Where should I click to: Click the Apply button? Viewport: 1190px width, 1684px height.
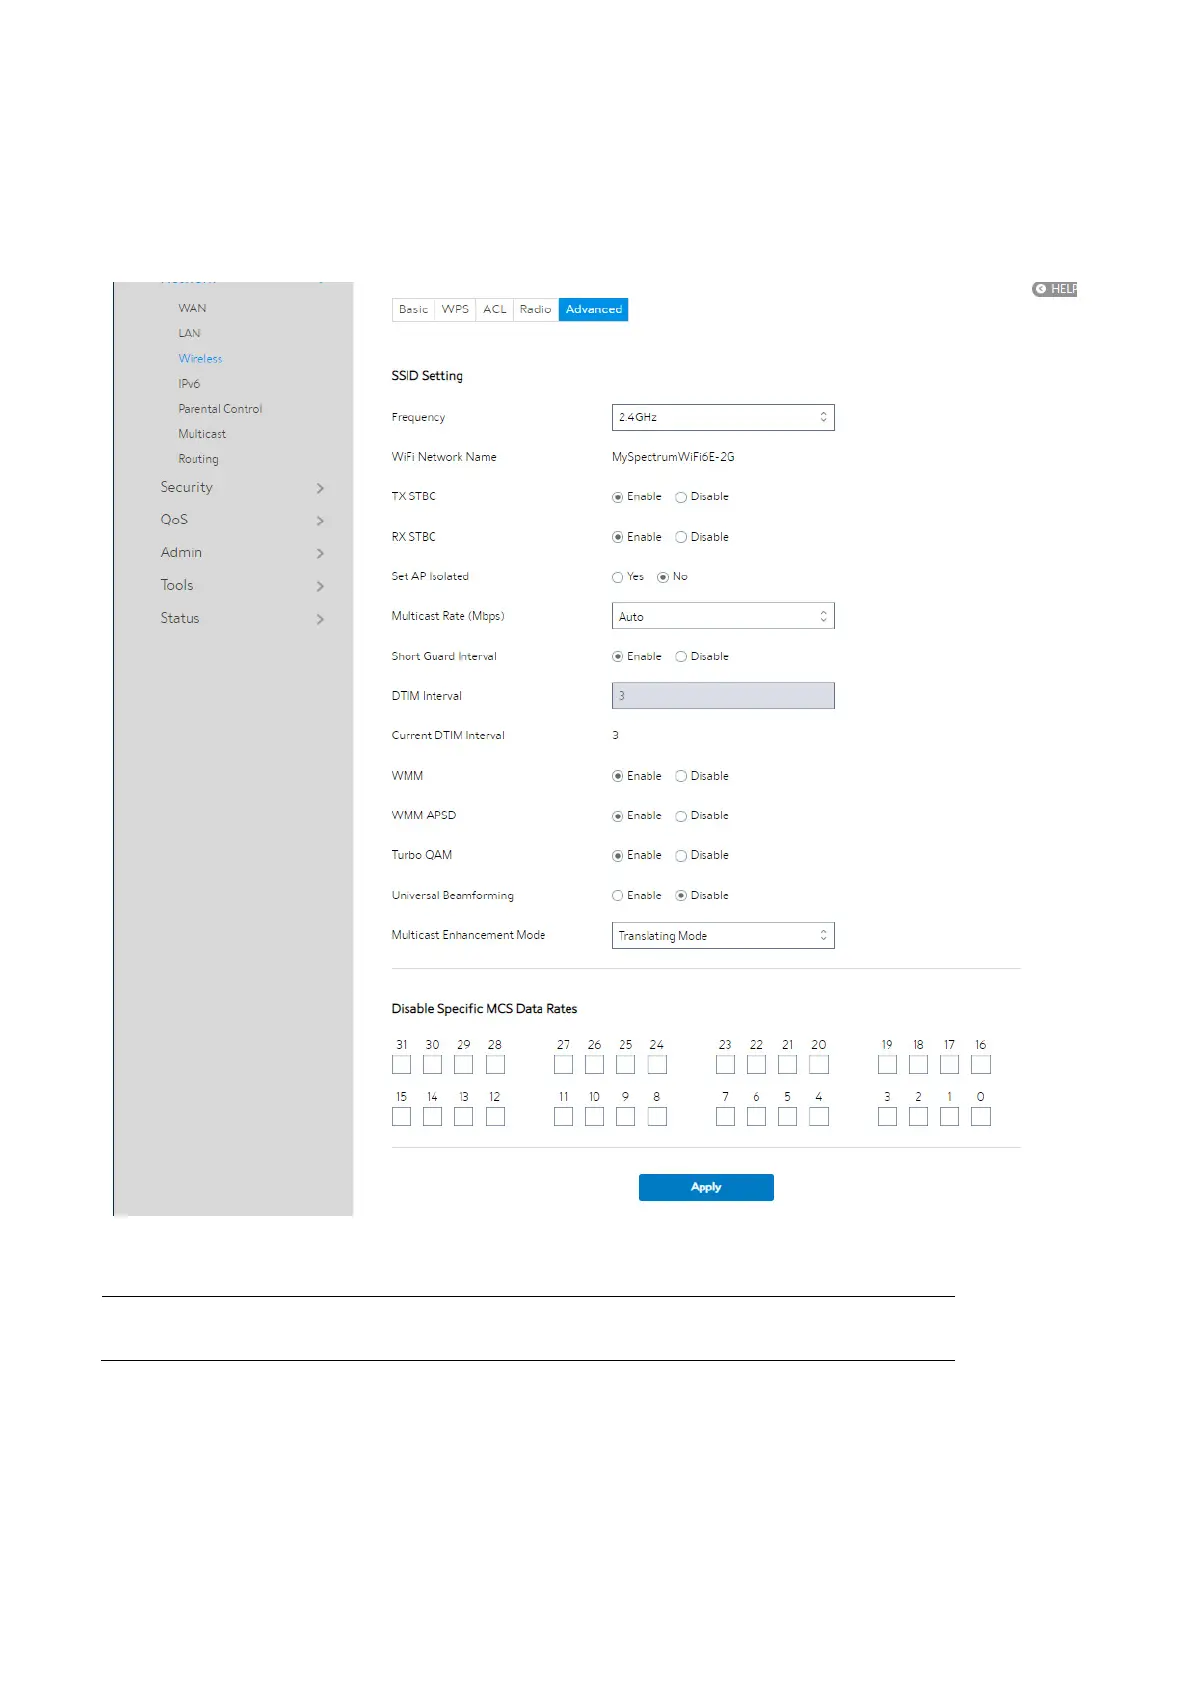(706, 1187)
